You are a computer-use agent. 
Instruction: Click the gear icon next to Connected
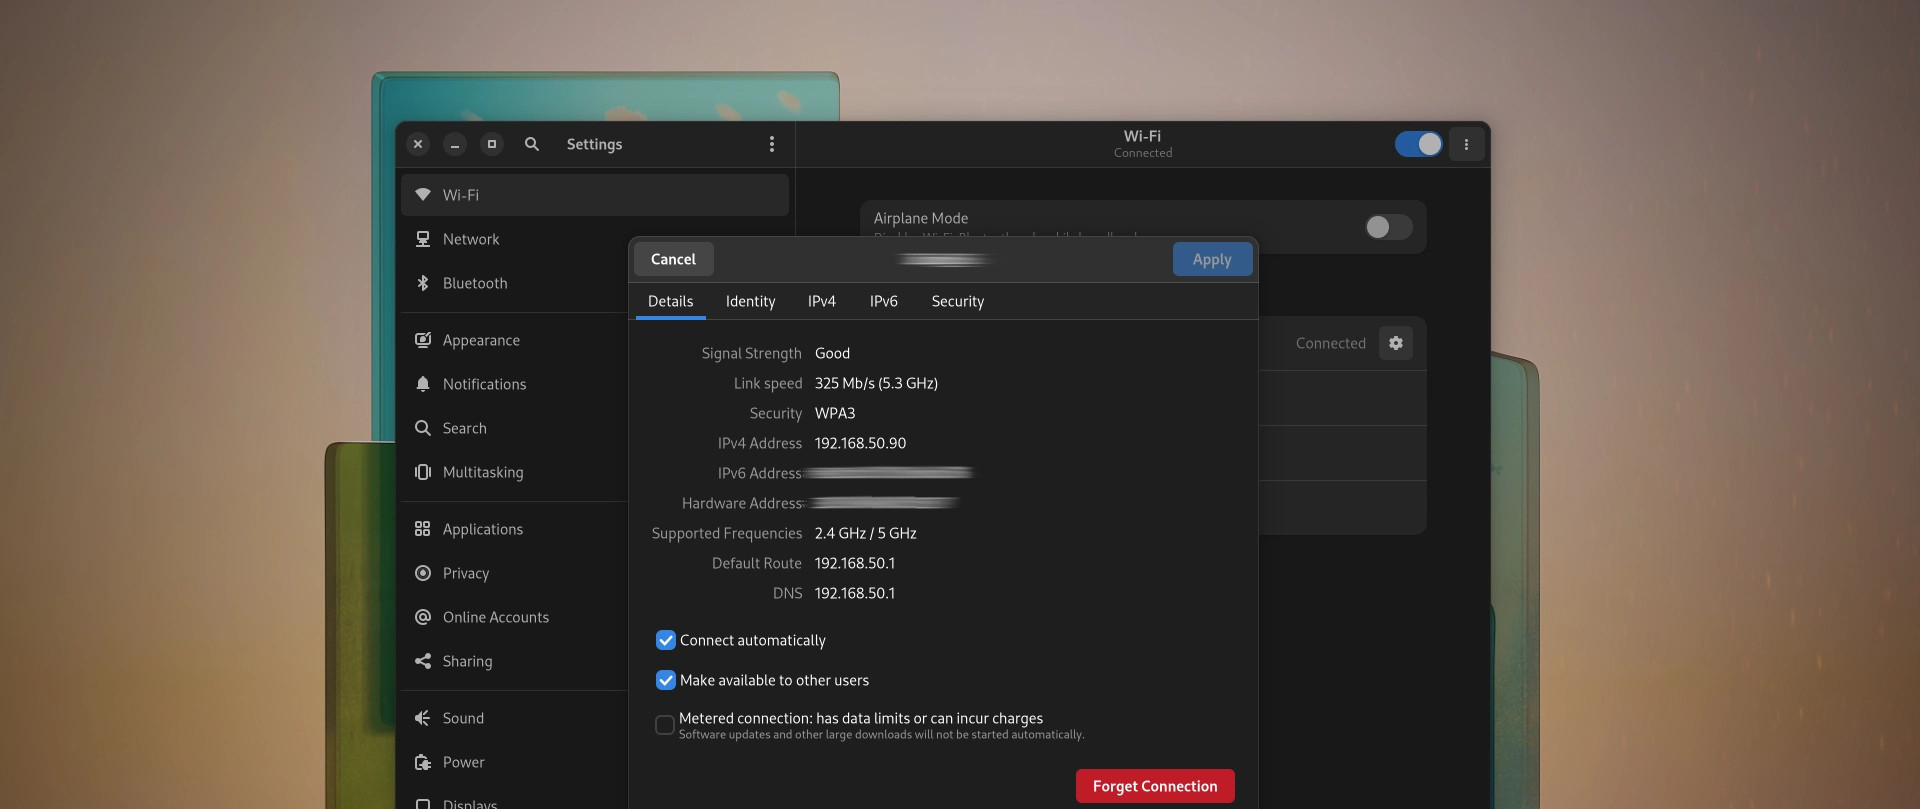[x=1395, y=343]
